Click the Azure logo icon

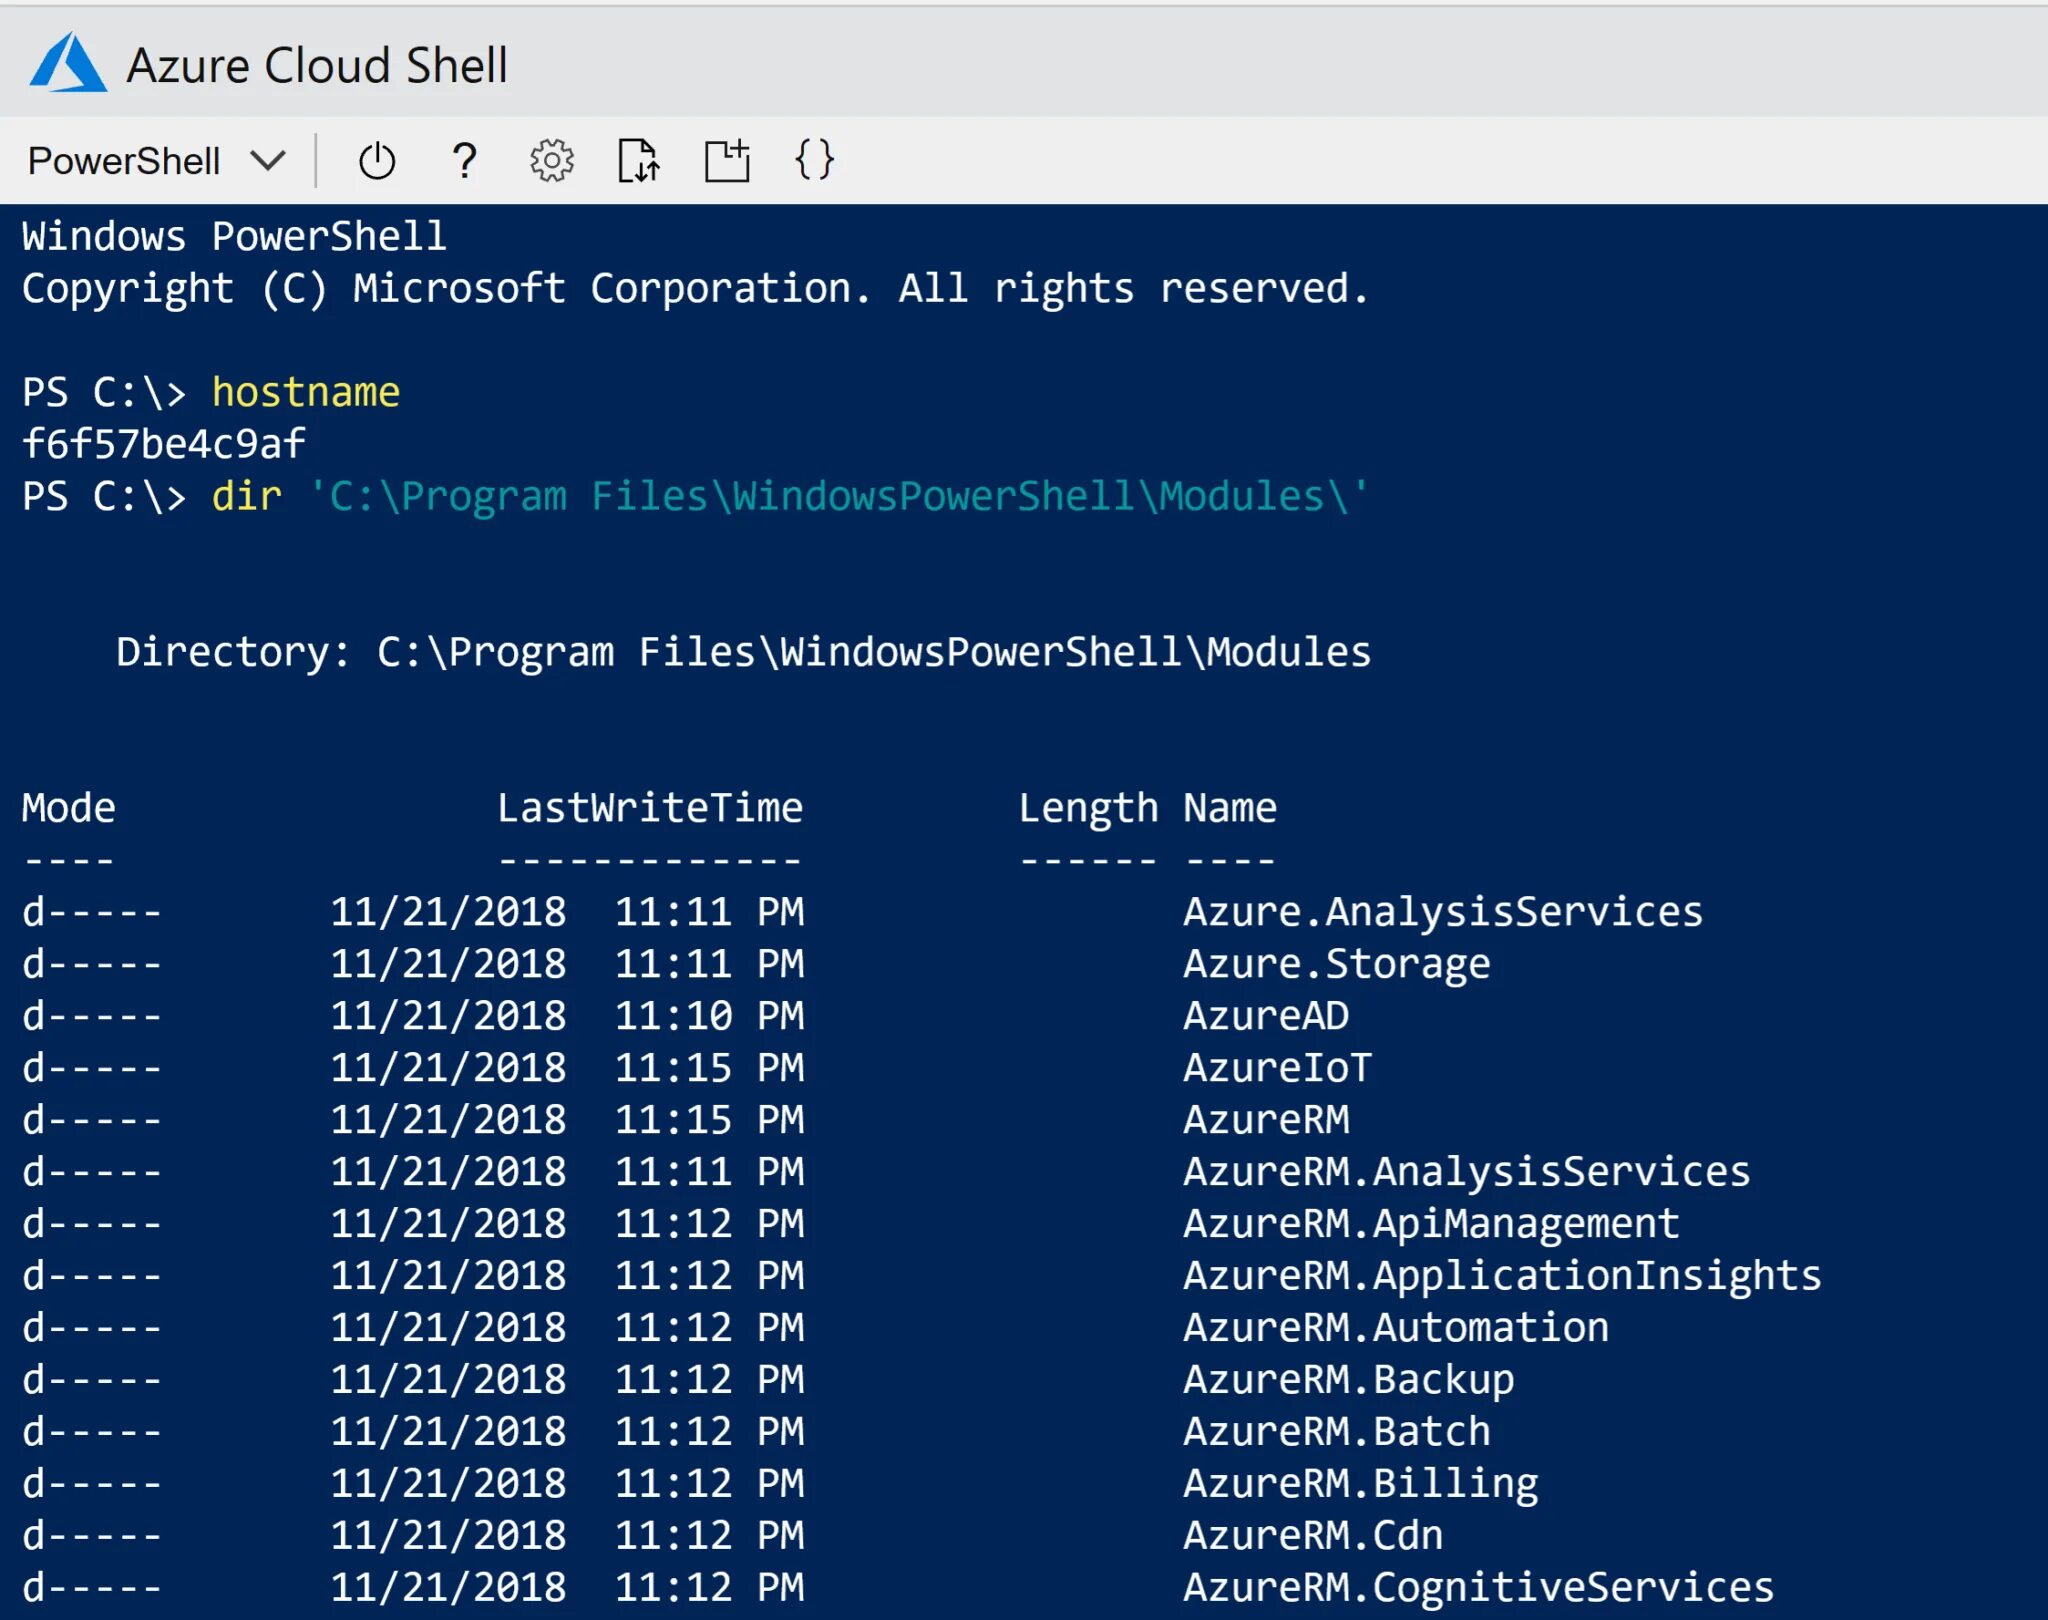tap(67, 64)
